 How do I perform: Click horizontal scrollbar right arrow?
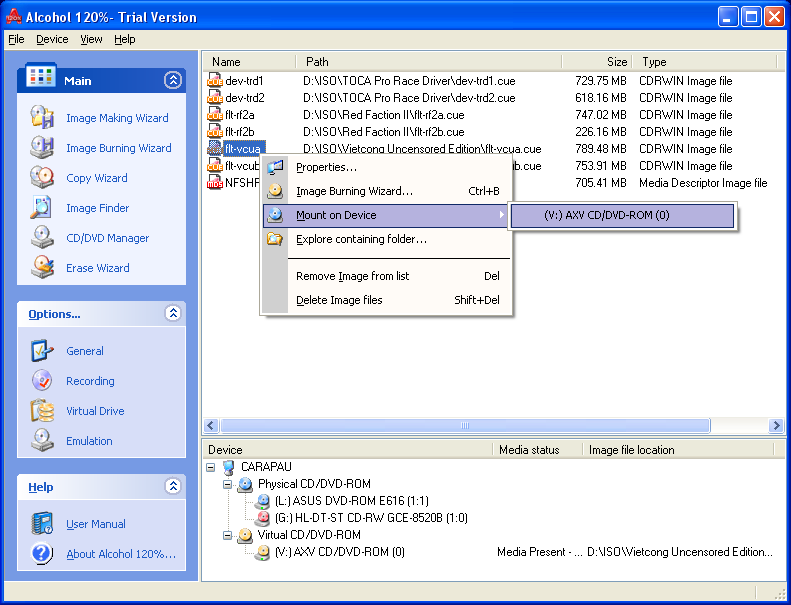pyautogui.click(x=776, y=426)
